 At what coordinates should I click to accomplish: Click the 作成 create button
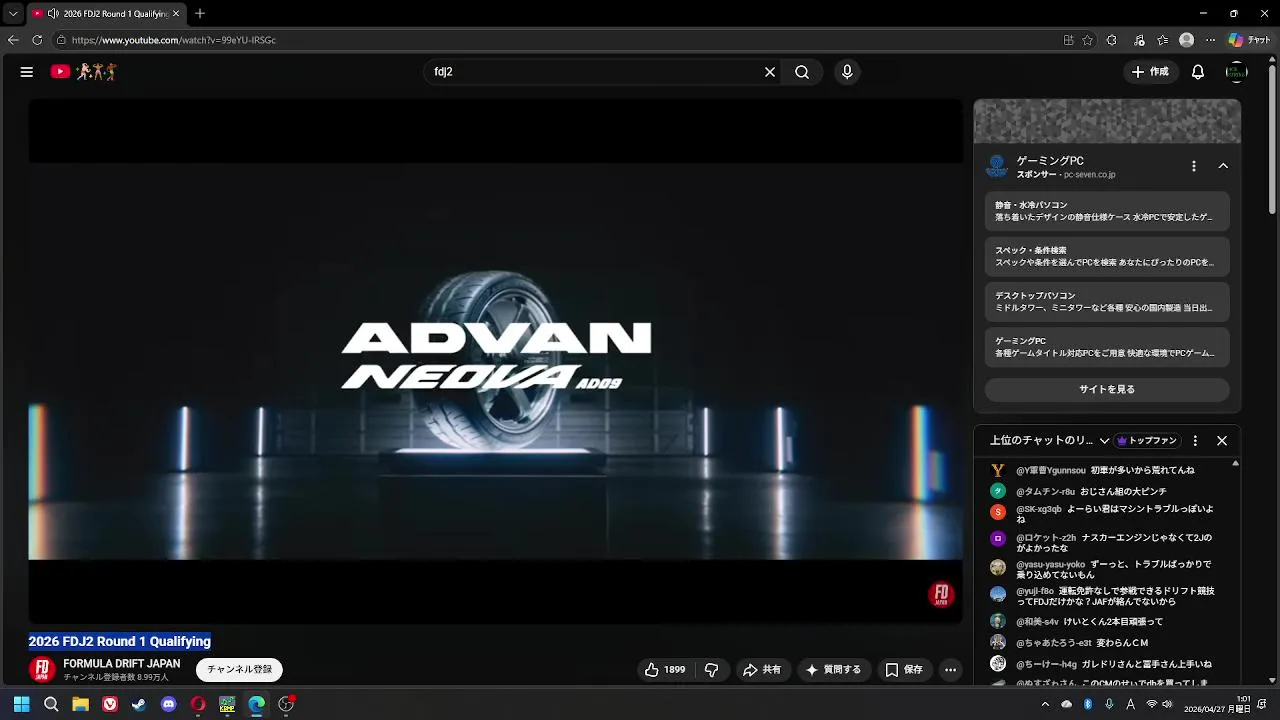[x=1150, y=72]
